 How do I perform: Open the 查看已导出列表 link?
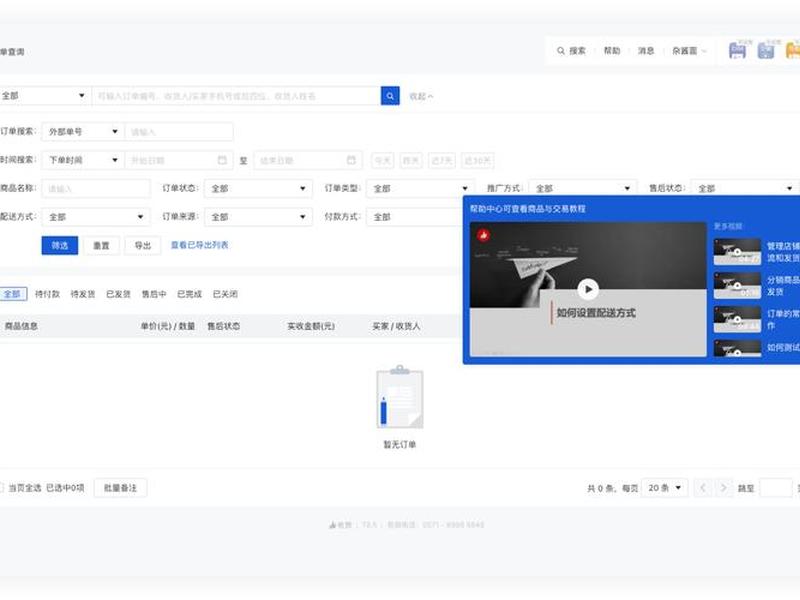click(199, 245)
